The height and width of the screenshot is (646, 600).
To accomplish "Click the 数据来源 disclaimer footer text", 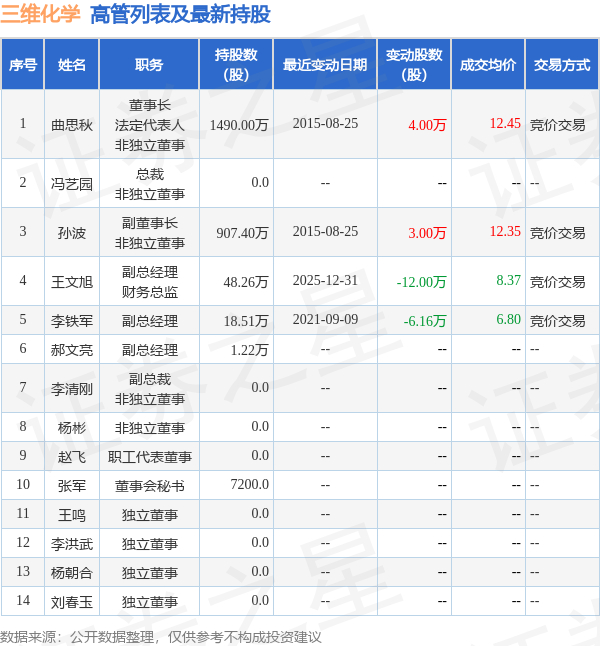I will coord(160,637).
